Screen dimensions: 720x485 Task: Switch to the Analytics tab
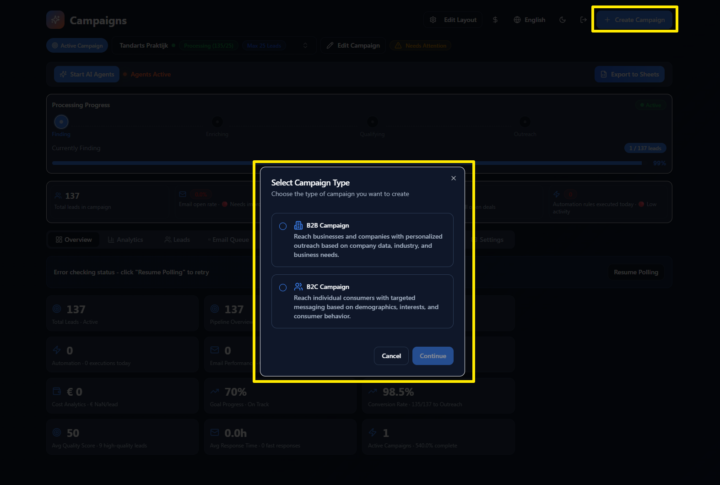(125, 240)
